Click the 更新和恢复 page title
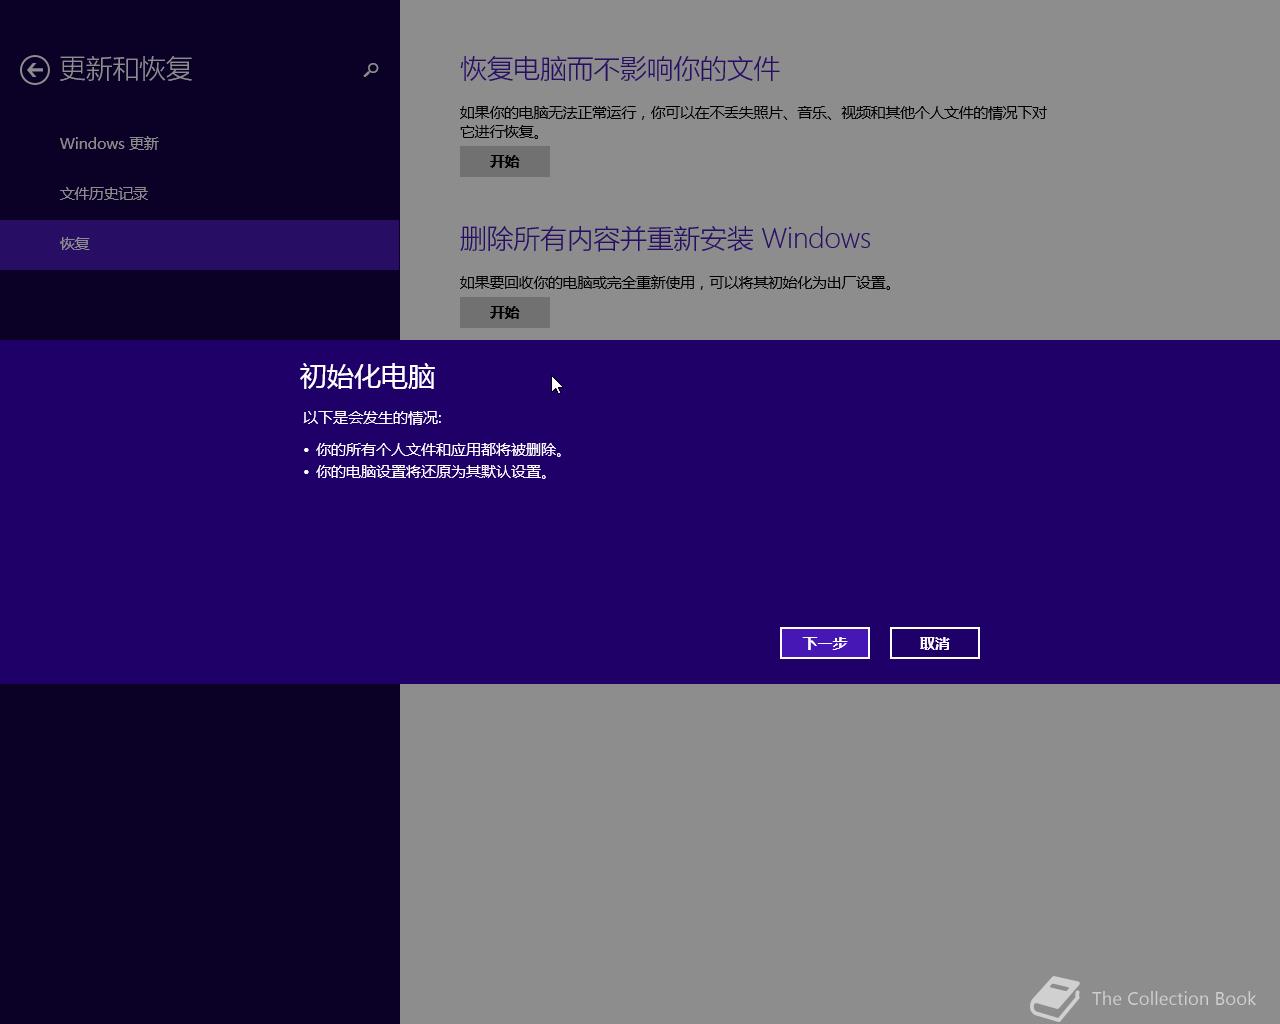Image resolution: width=1280 pixels, height=1024 pixels. (x=126, y=69)
